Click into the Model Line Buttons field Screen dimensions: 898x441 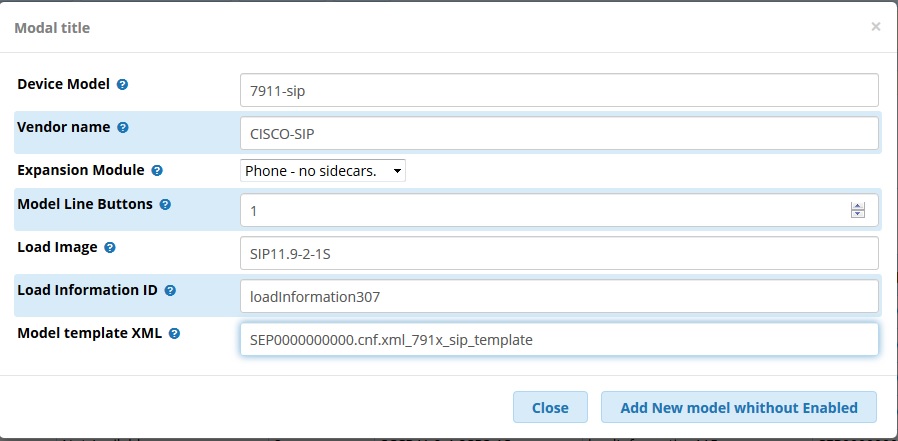coord(540,210)
